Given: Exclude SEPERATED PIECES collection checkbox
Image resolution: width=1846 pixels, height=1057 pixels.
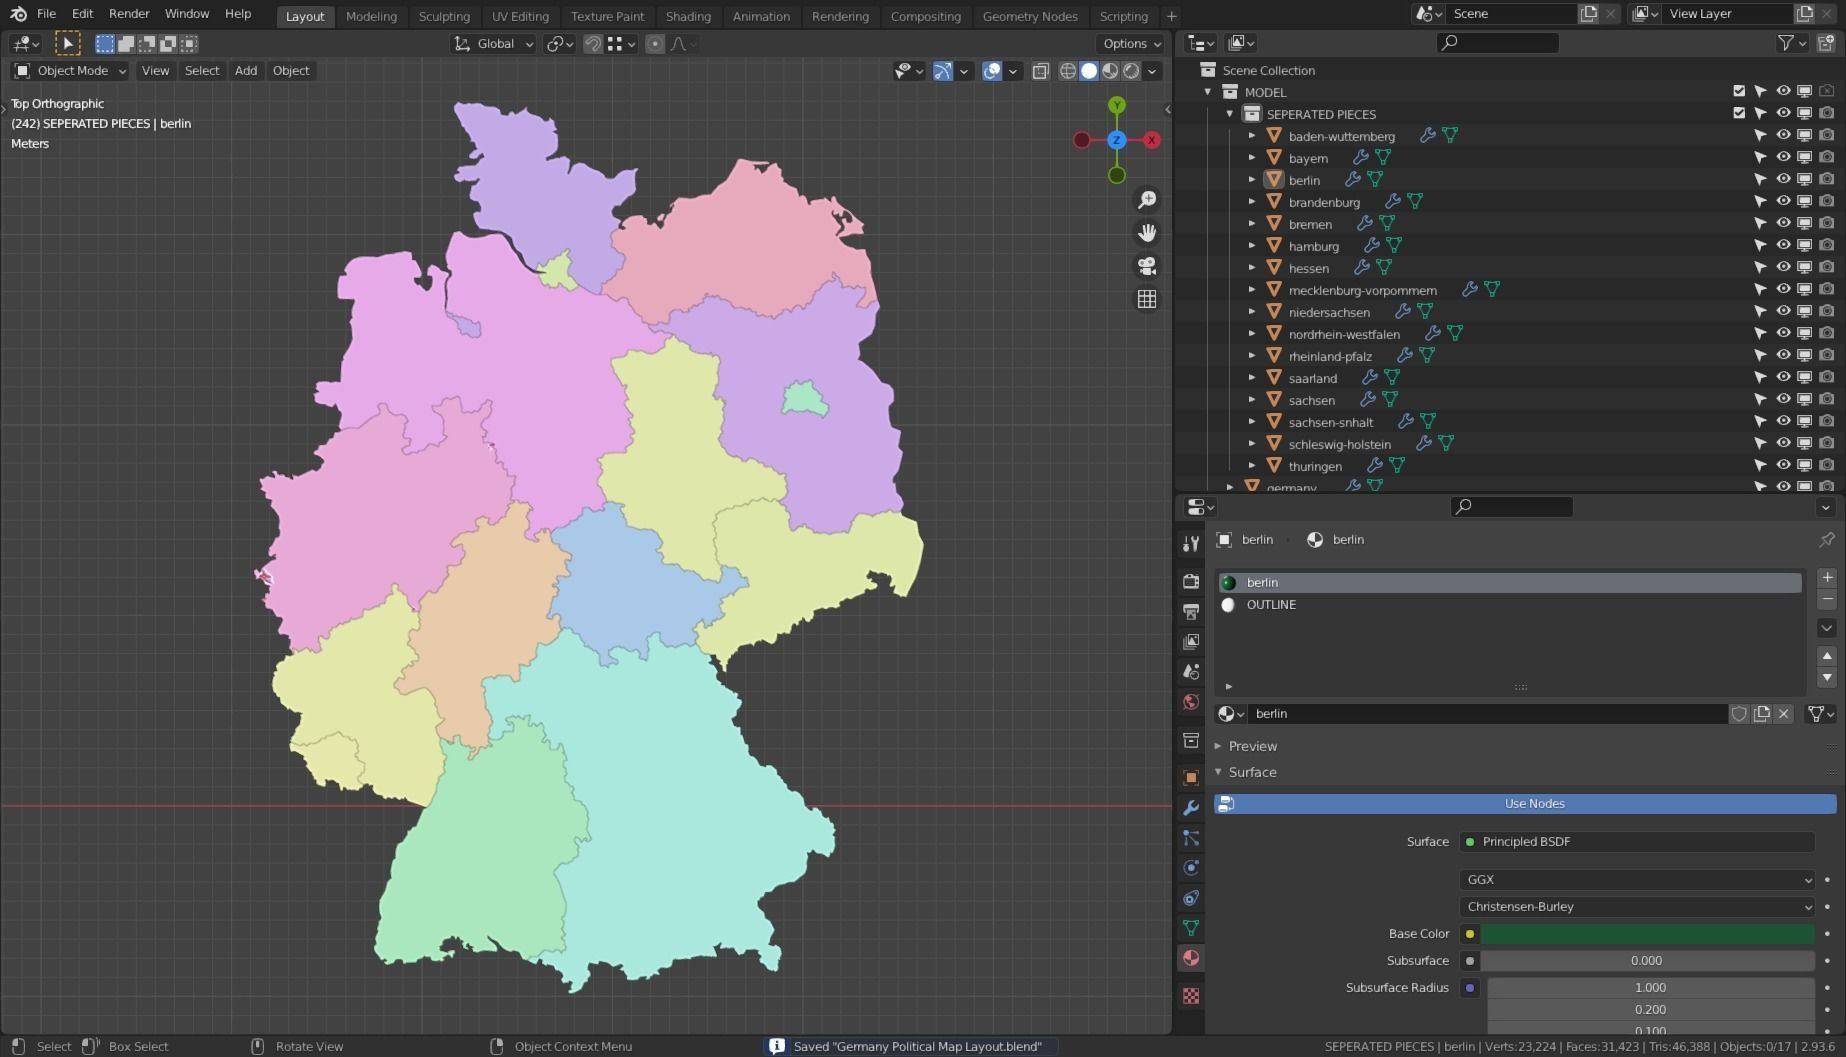Looking at the screenshot, I should pos(1739,113).
